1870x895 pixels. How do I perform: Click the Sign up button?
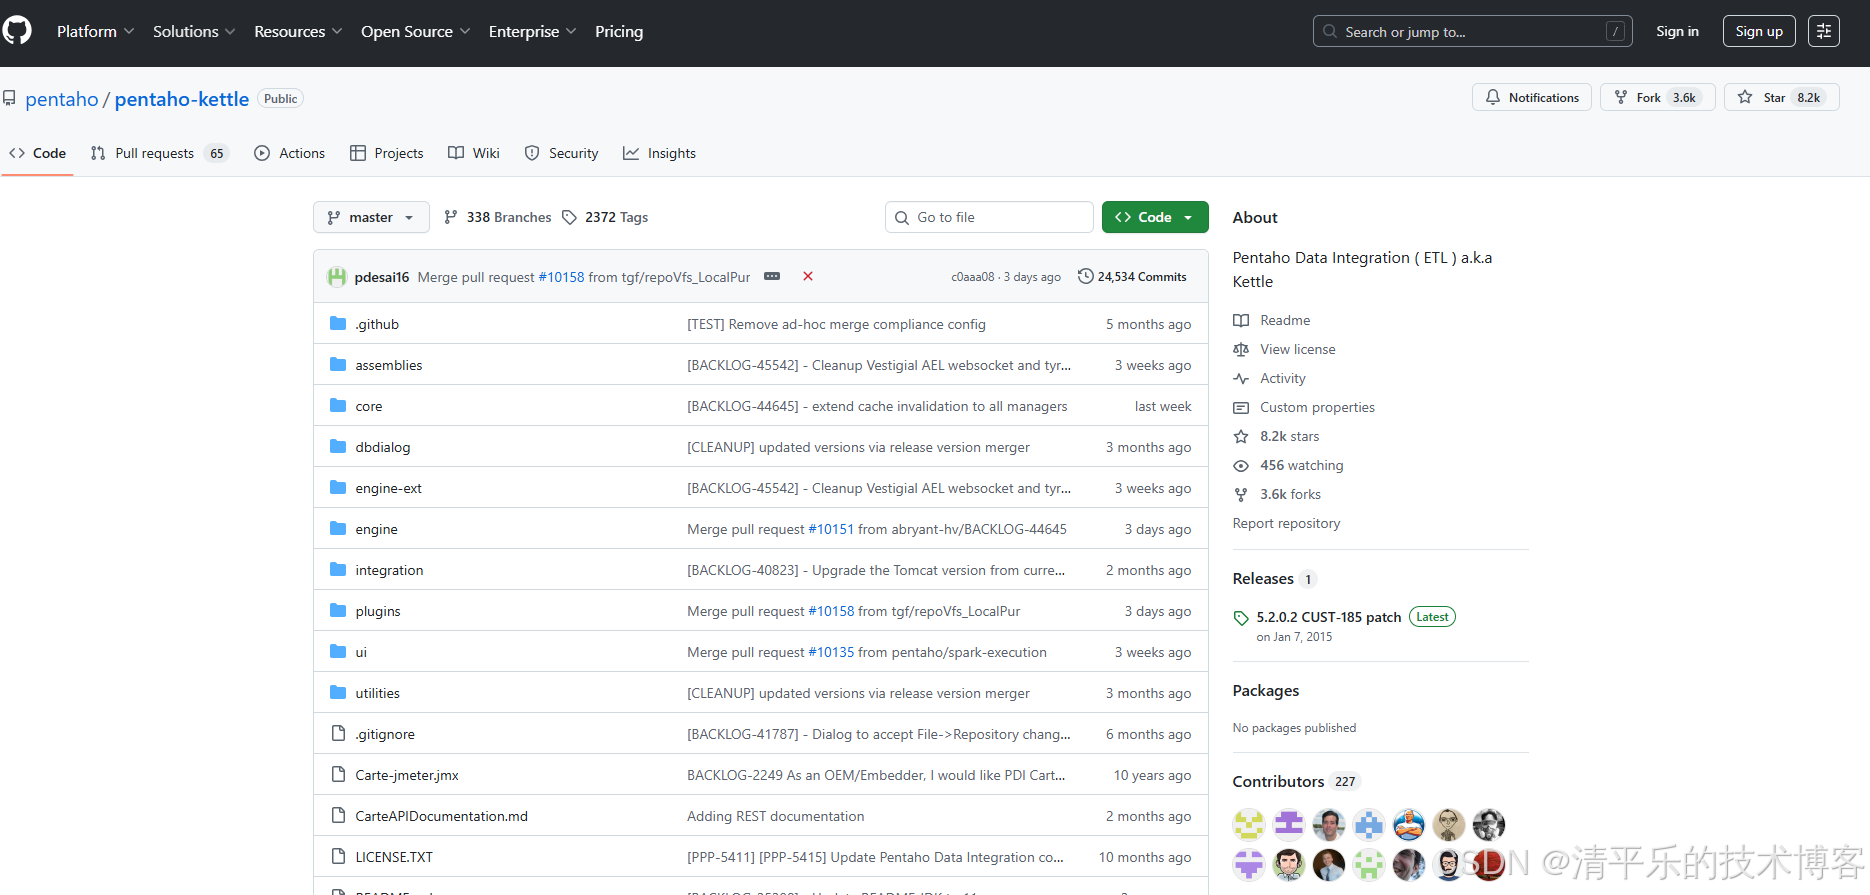tap(1759, 31)
